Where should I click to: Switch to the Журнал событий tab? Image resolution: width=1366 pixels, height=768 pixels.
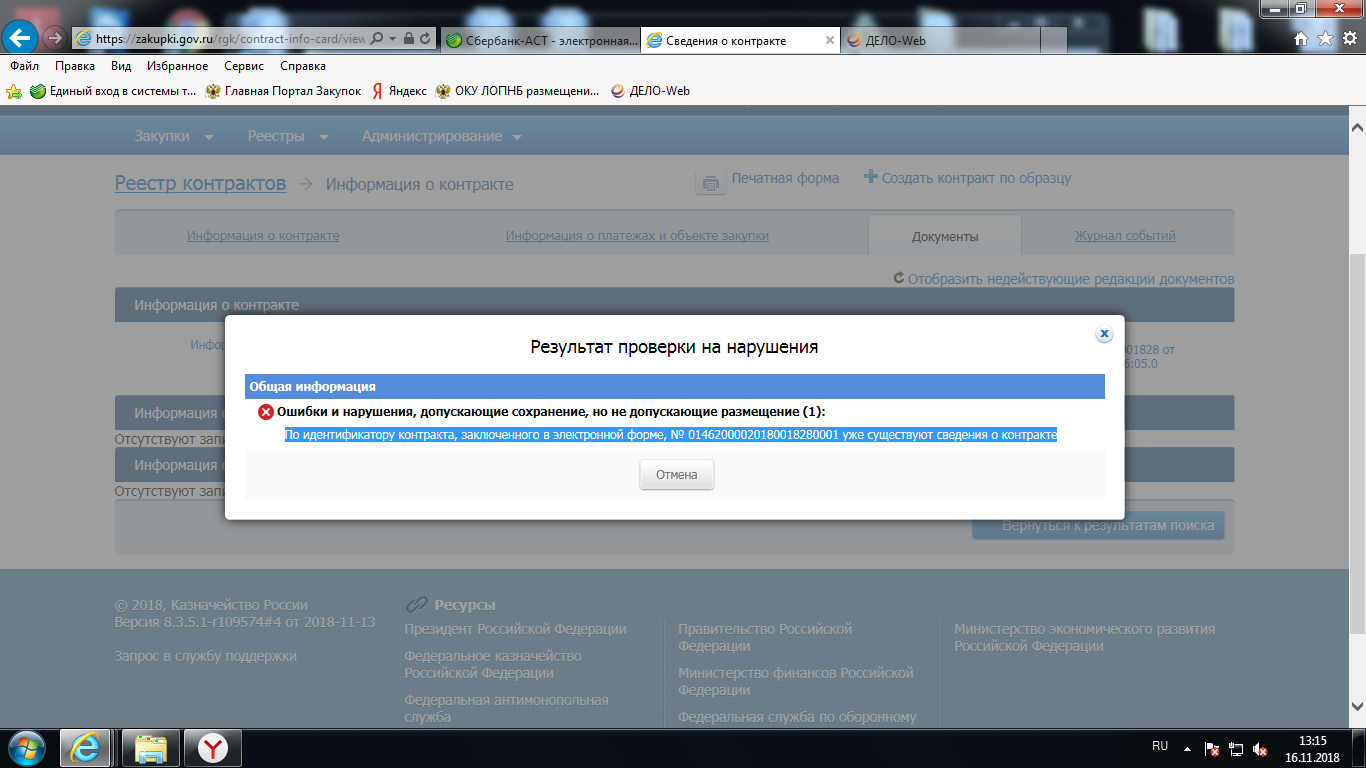coord(1124,236)
